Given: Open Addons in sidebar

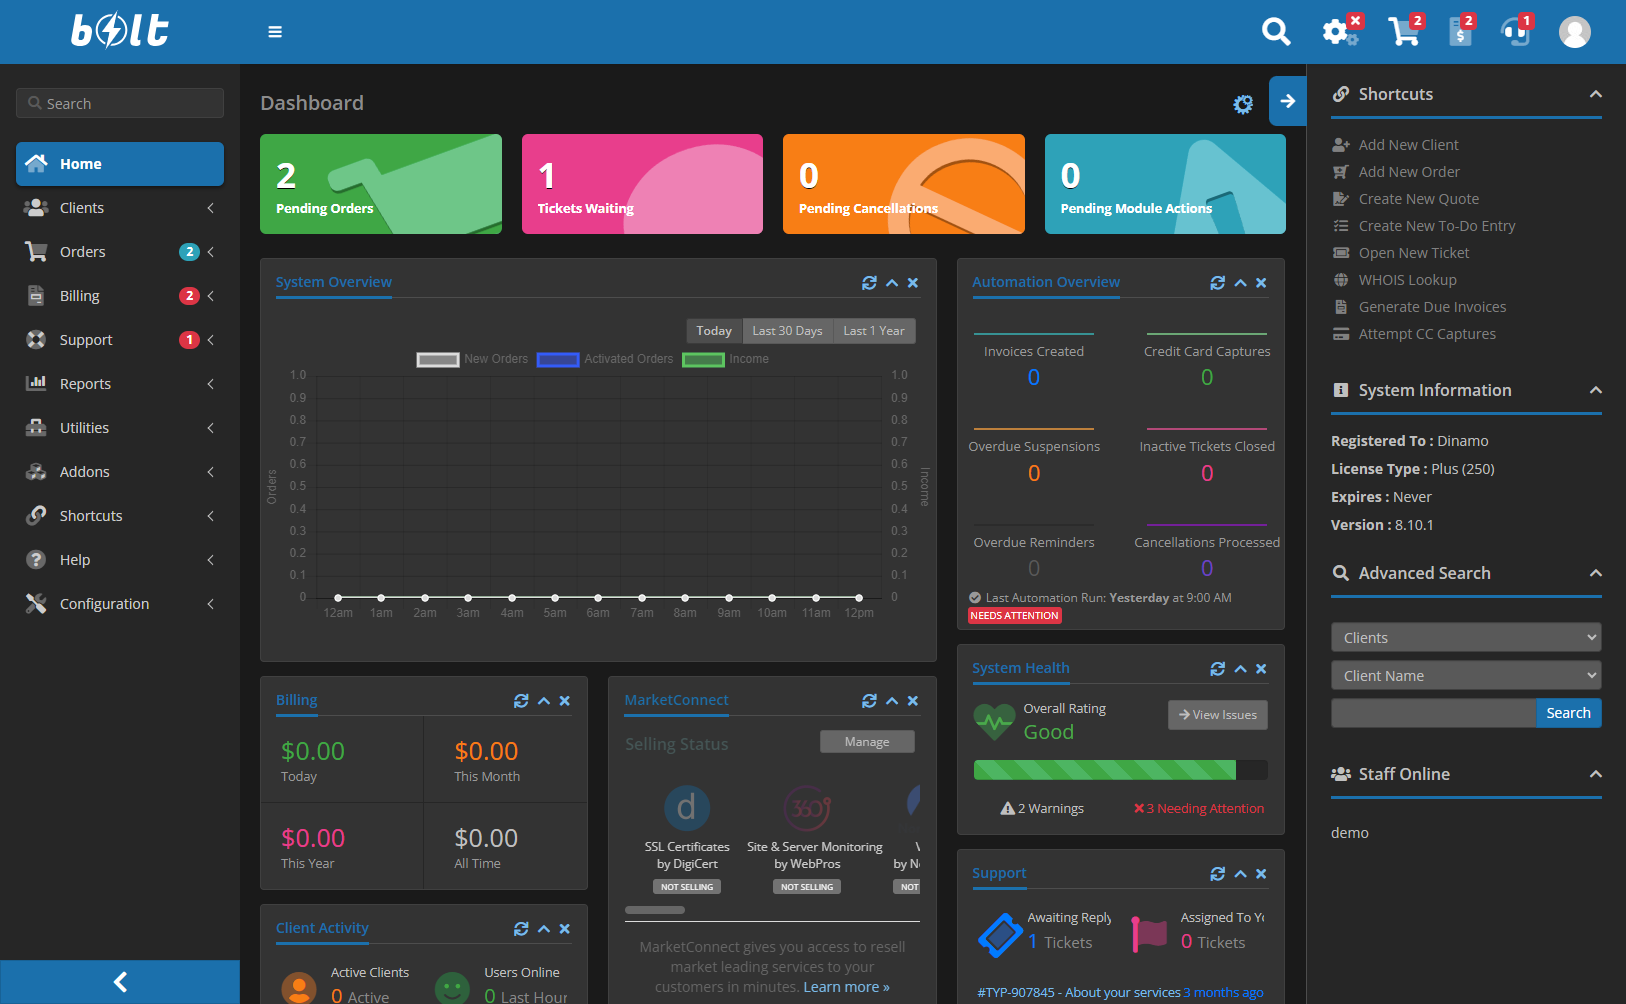Looking at the screenshot, I should [x=120, y=472].
